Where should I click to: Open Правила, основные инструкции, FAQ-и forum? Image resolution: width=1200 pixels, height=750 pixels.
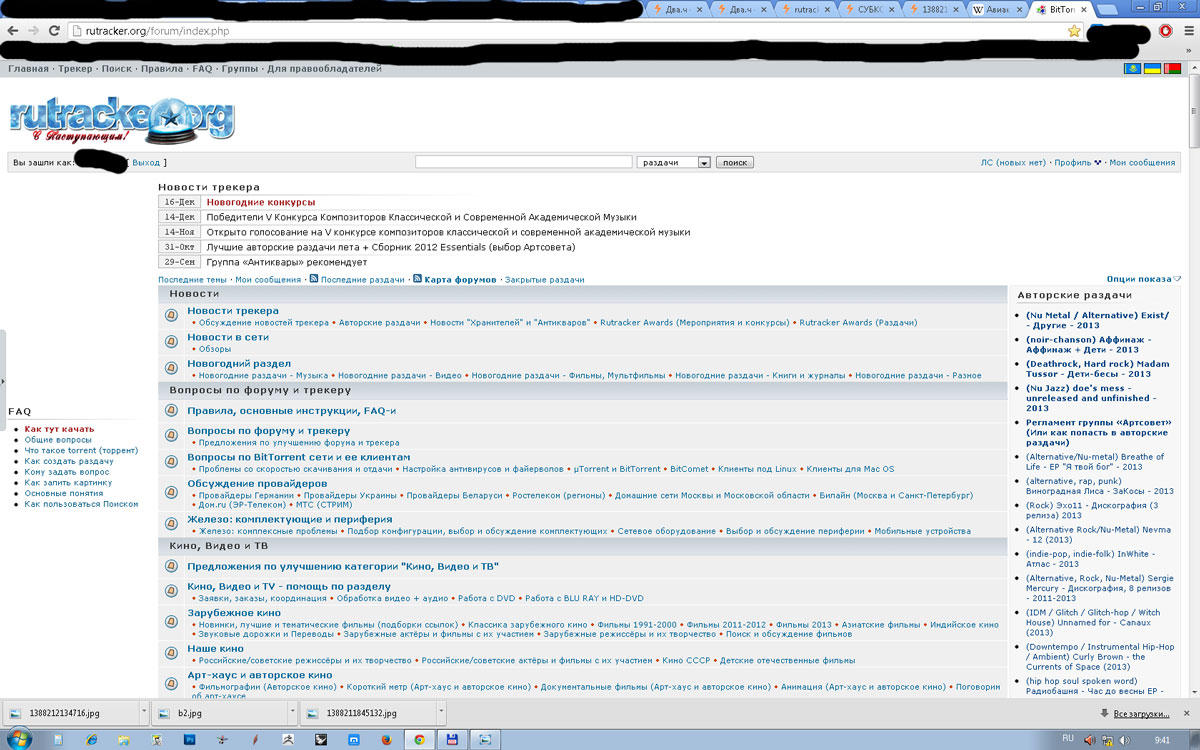pyautogui.click(x=292, y=411)
